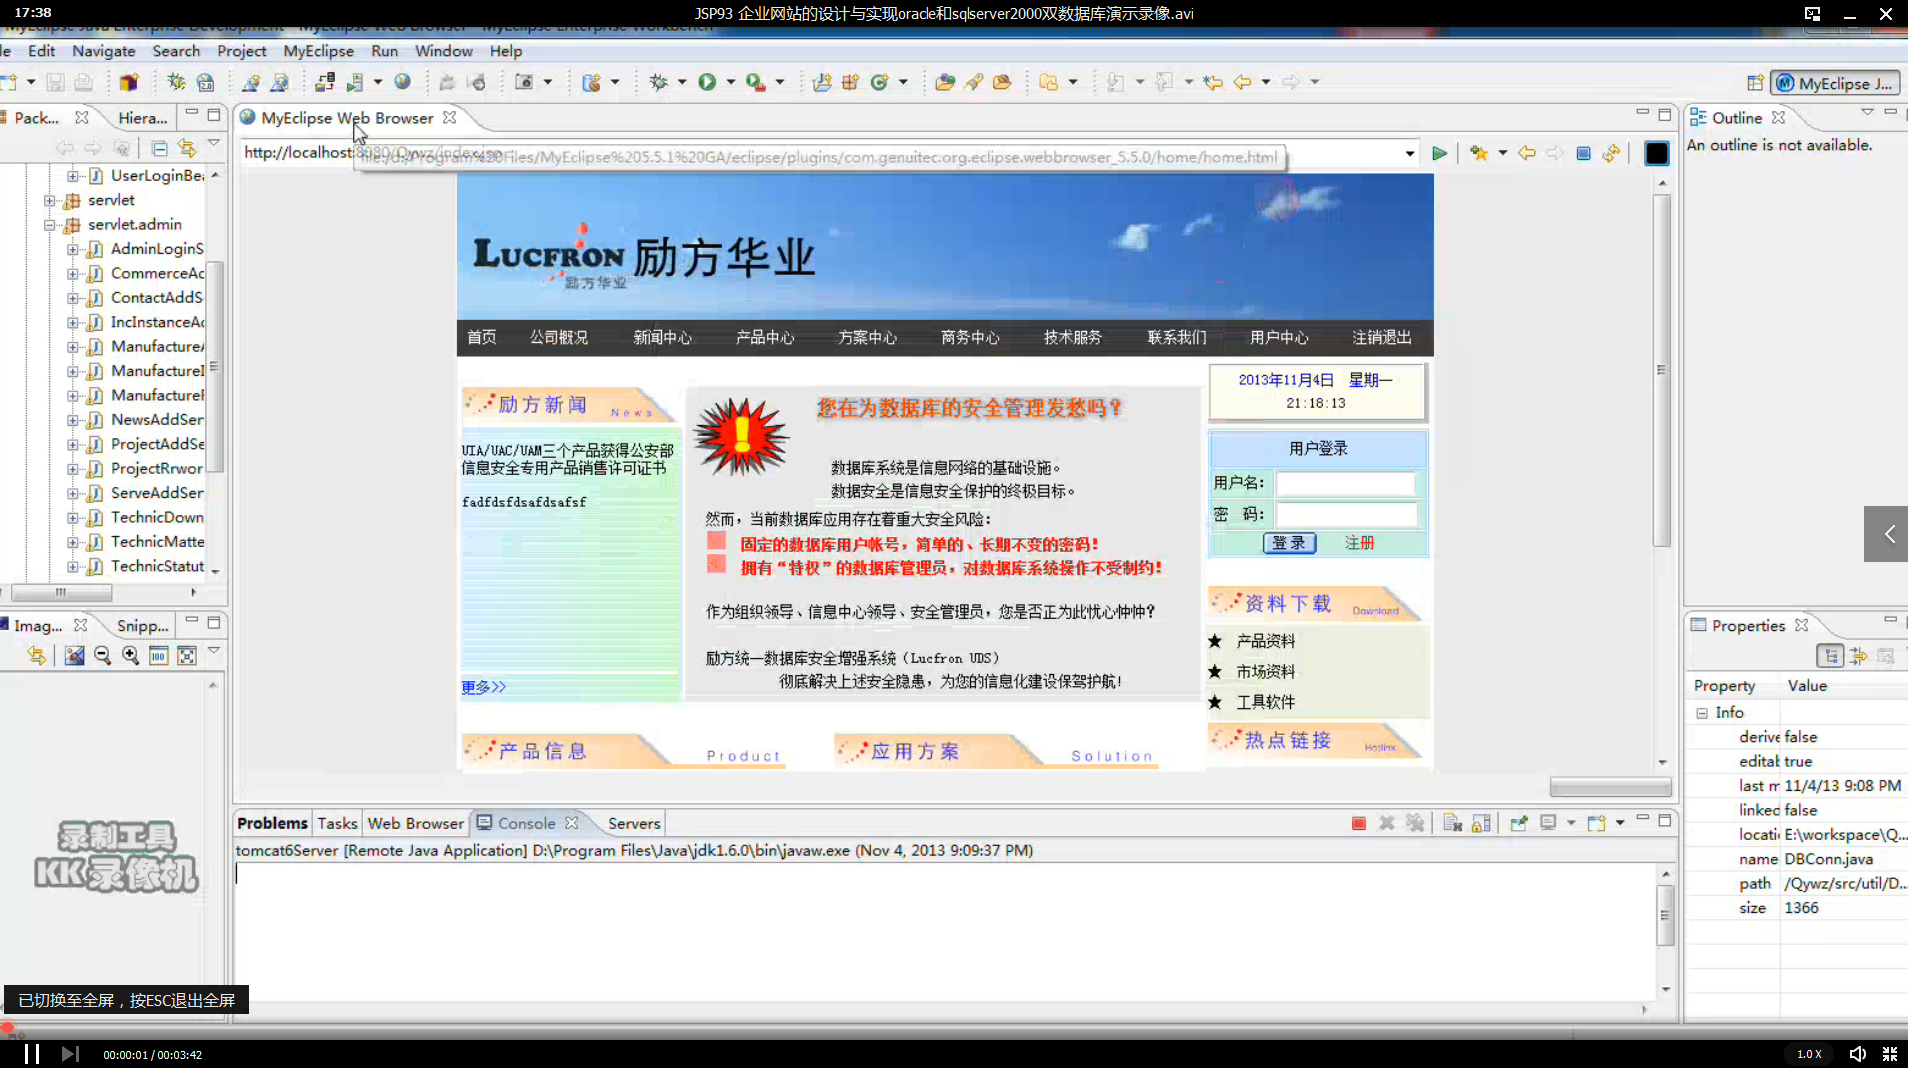Click Open Perspective icon
This screenshot has height=1068, width=1908.
[1754, 83]
